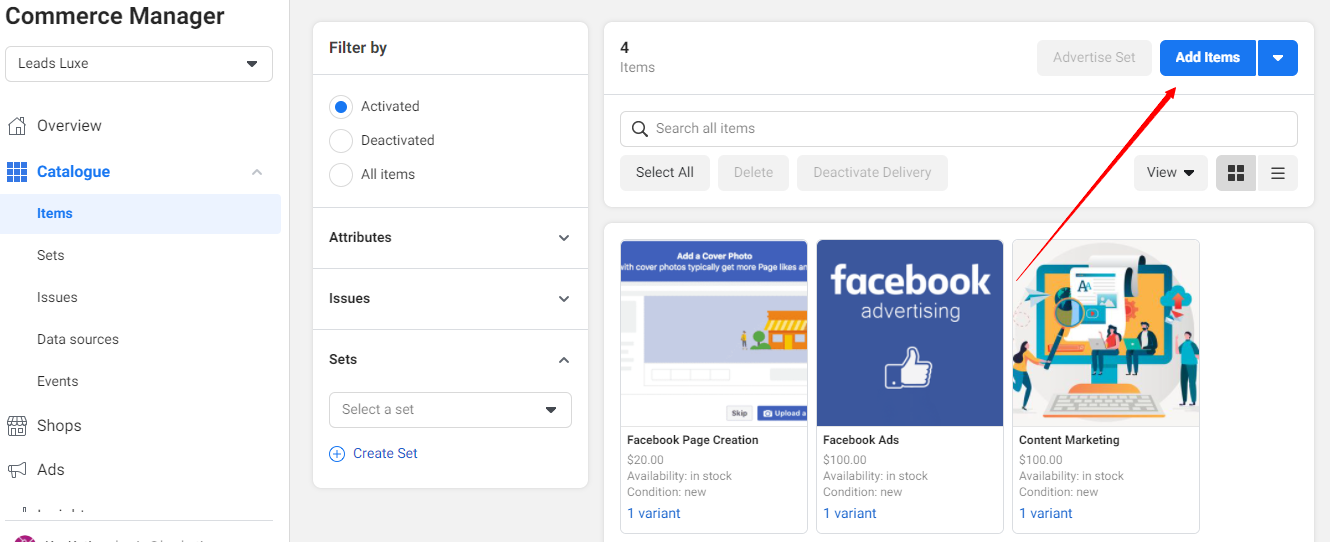Click the Facebook Page Creation title

click(693, 440)
